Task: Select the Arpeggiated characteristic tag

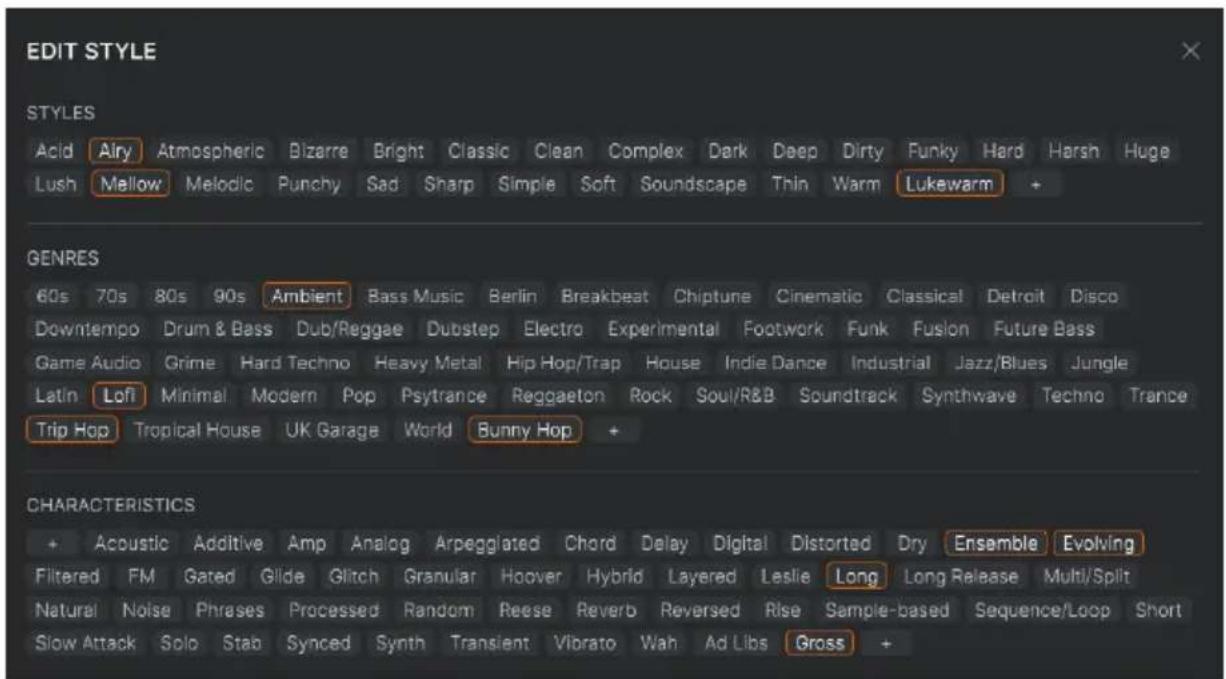Action: (490, 544)
